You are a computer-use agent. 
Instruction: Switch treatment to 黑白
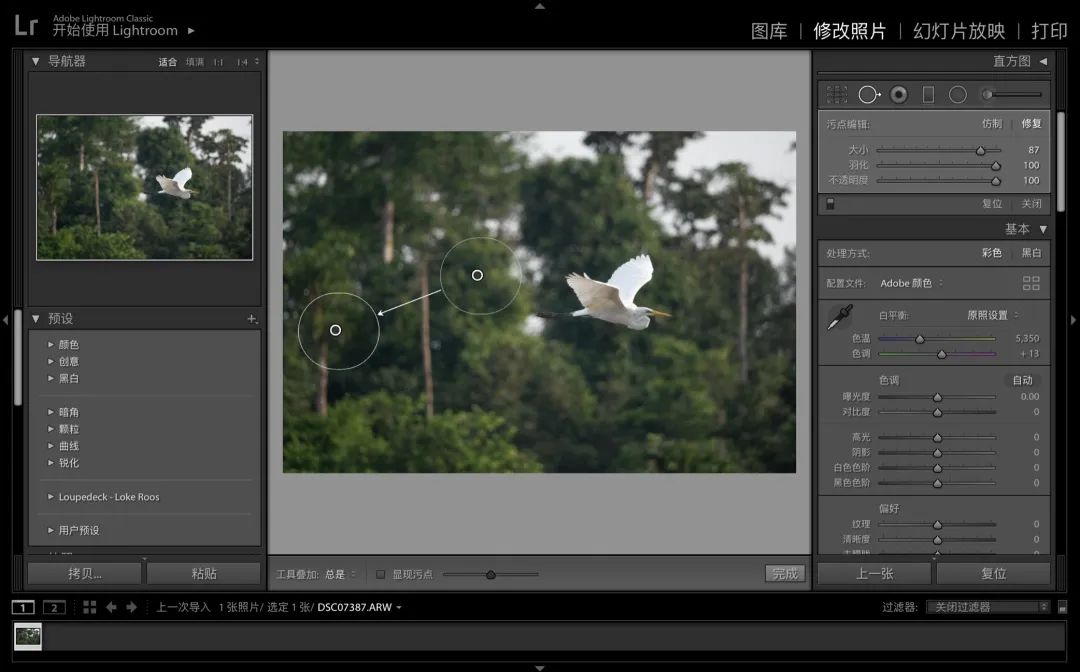pyautogui.click(x=1031, y=253)
